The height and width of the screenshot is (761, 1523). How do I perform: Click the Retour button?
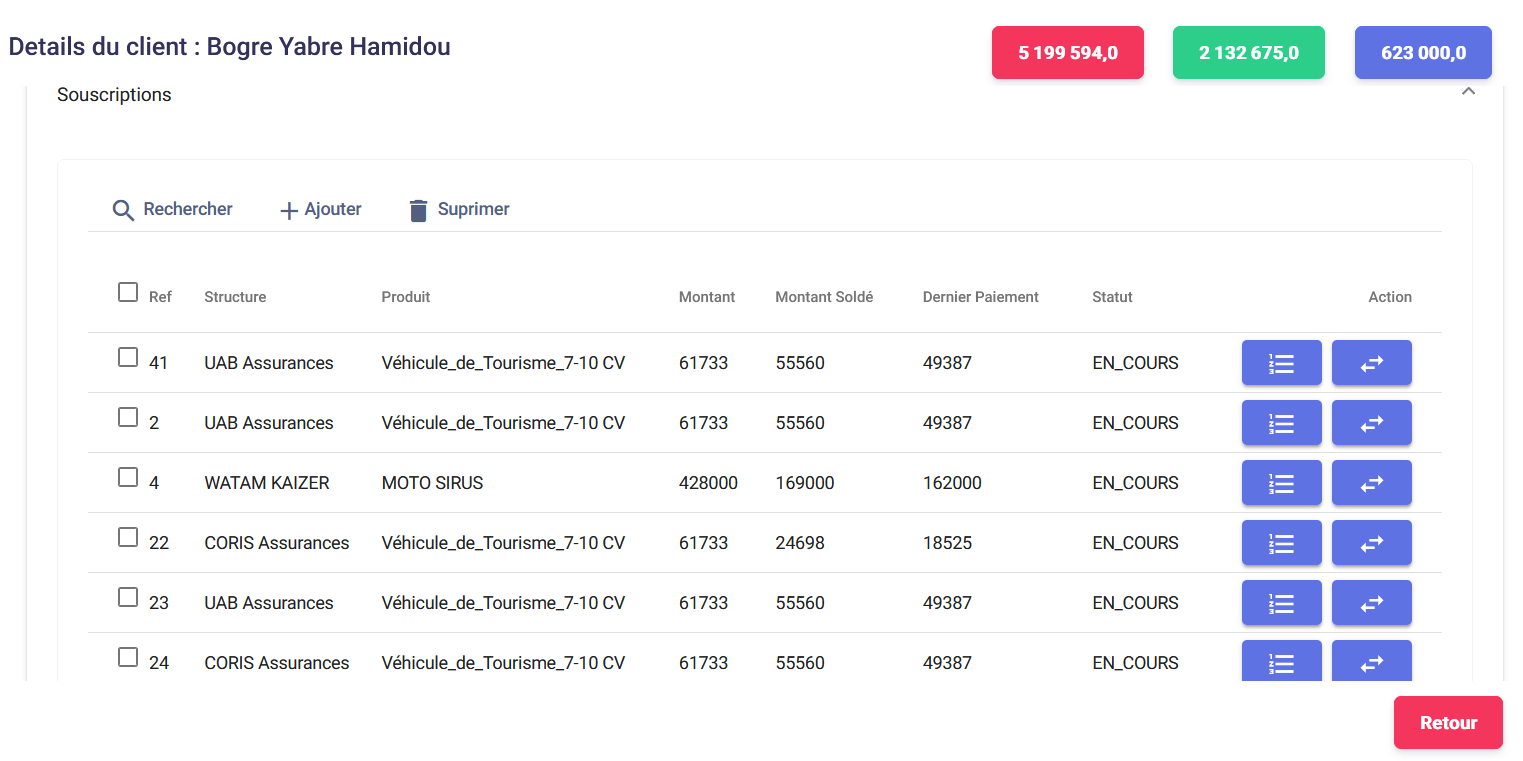coord(1448,722)
